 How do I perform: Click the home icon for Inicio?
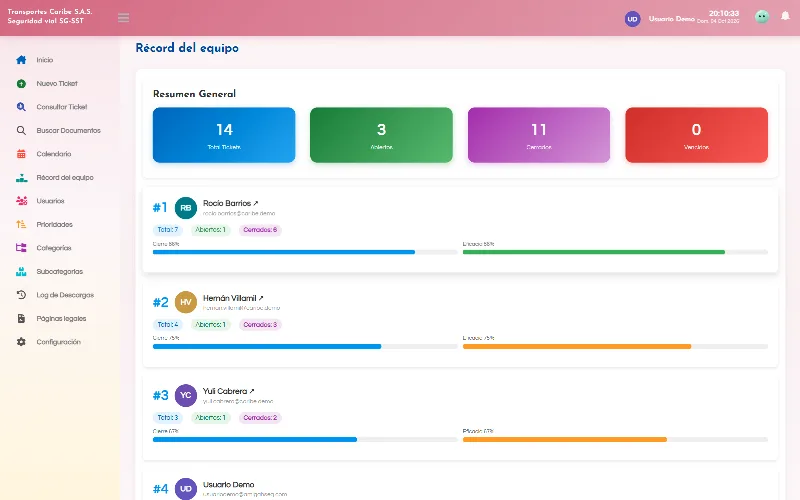pyautogui.click(x=21, y=60)
